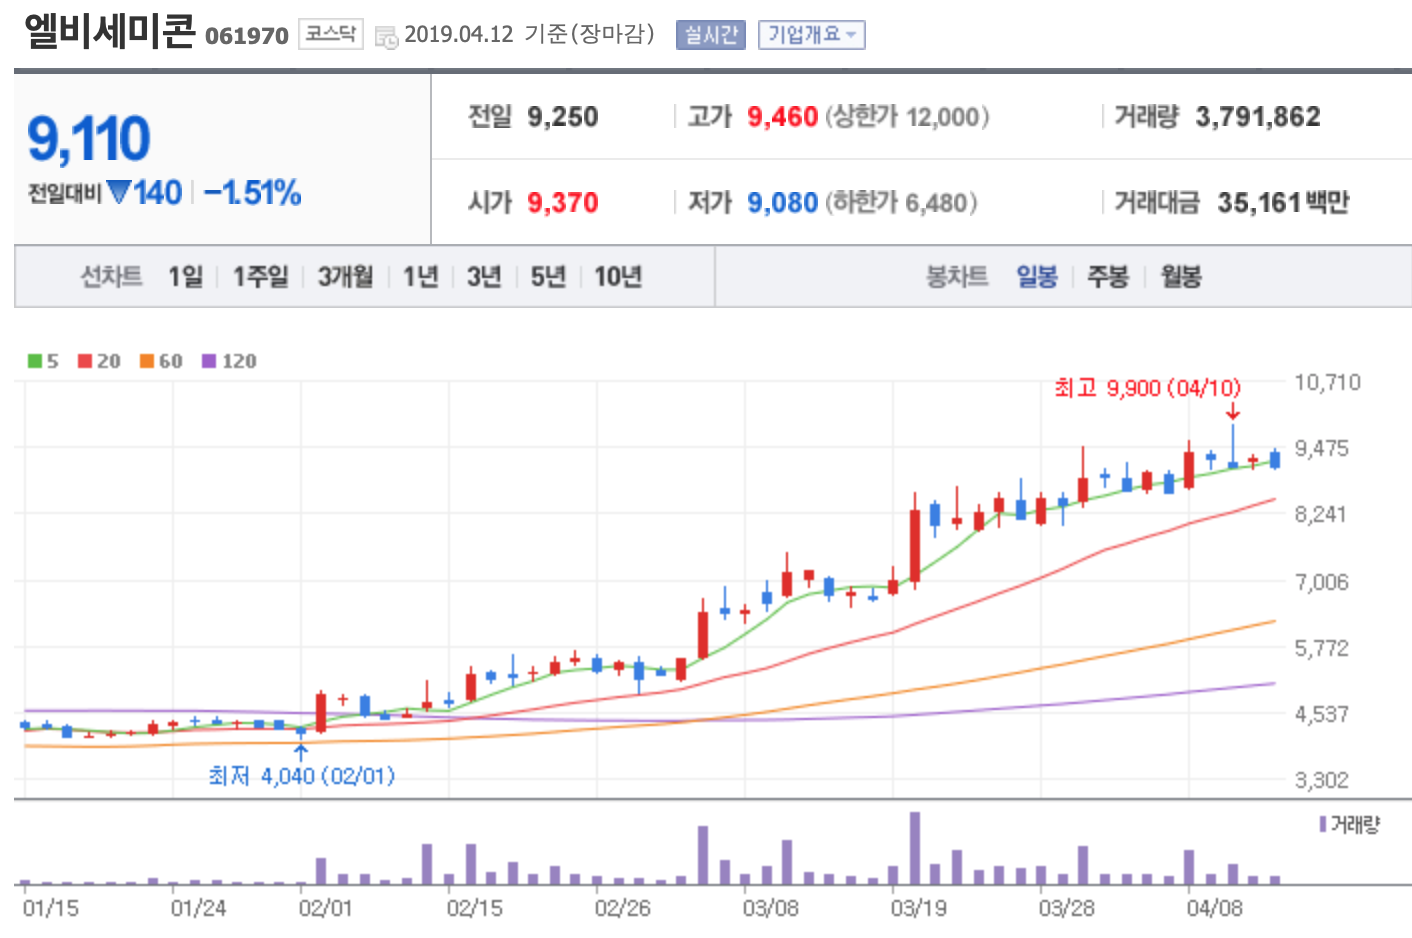This screenshot has width=1412, height=938.
Task: Click the tallest volume bar at 03/19
Action: [x=915, y=848]
